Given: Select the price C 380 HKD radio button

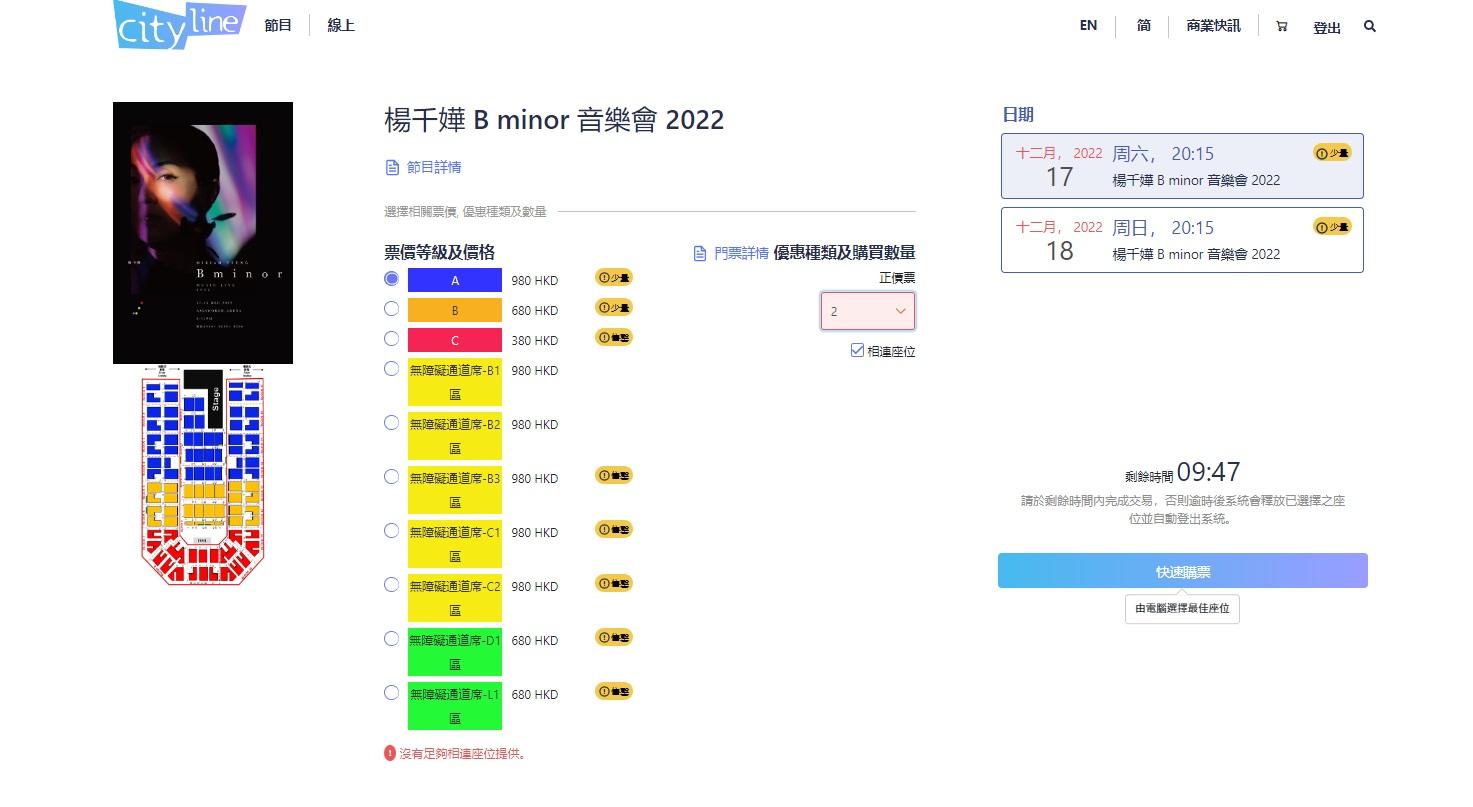Looking at the screenshot, I should [392, 339].
